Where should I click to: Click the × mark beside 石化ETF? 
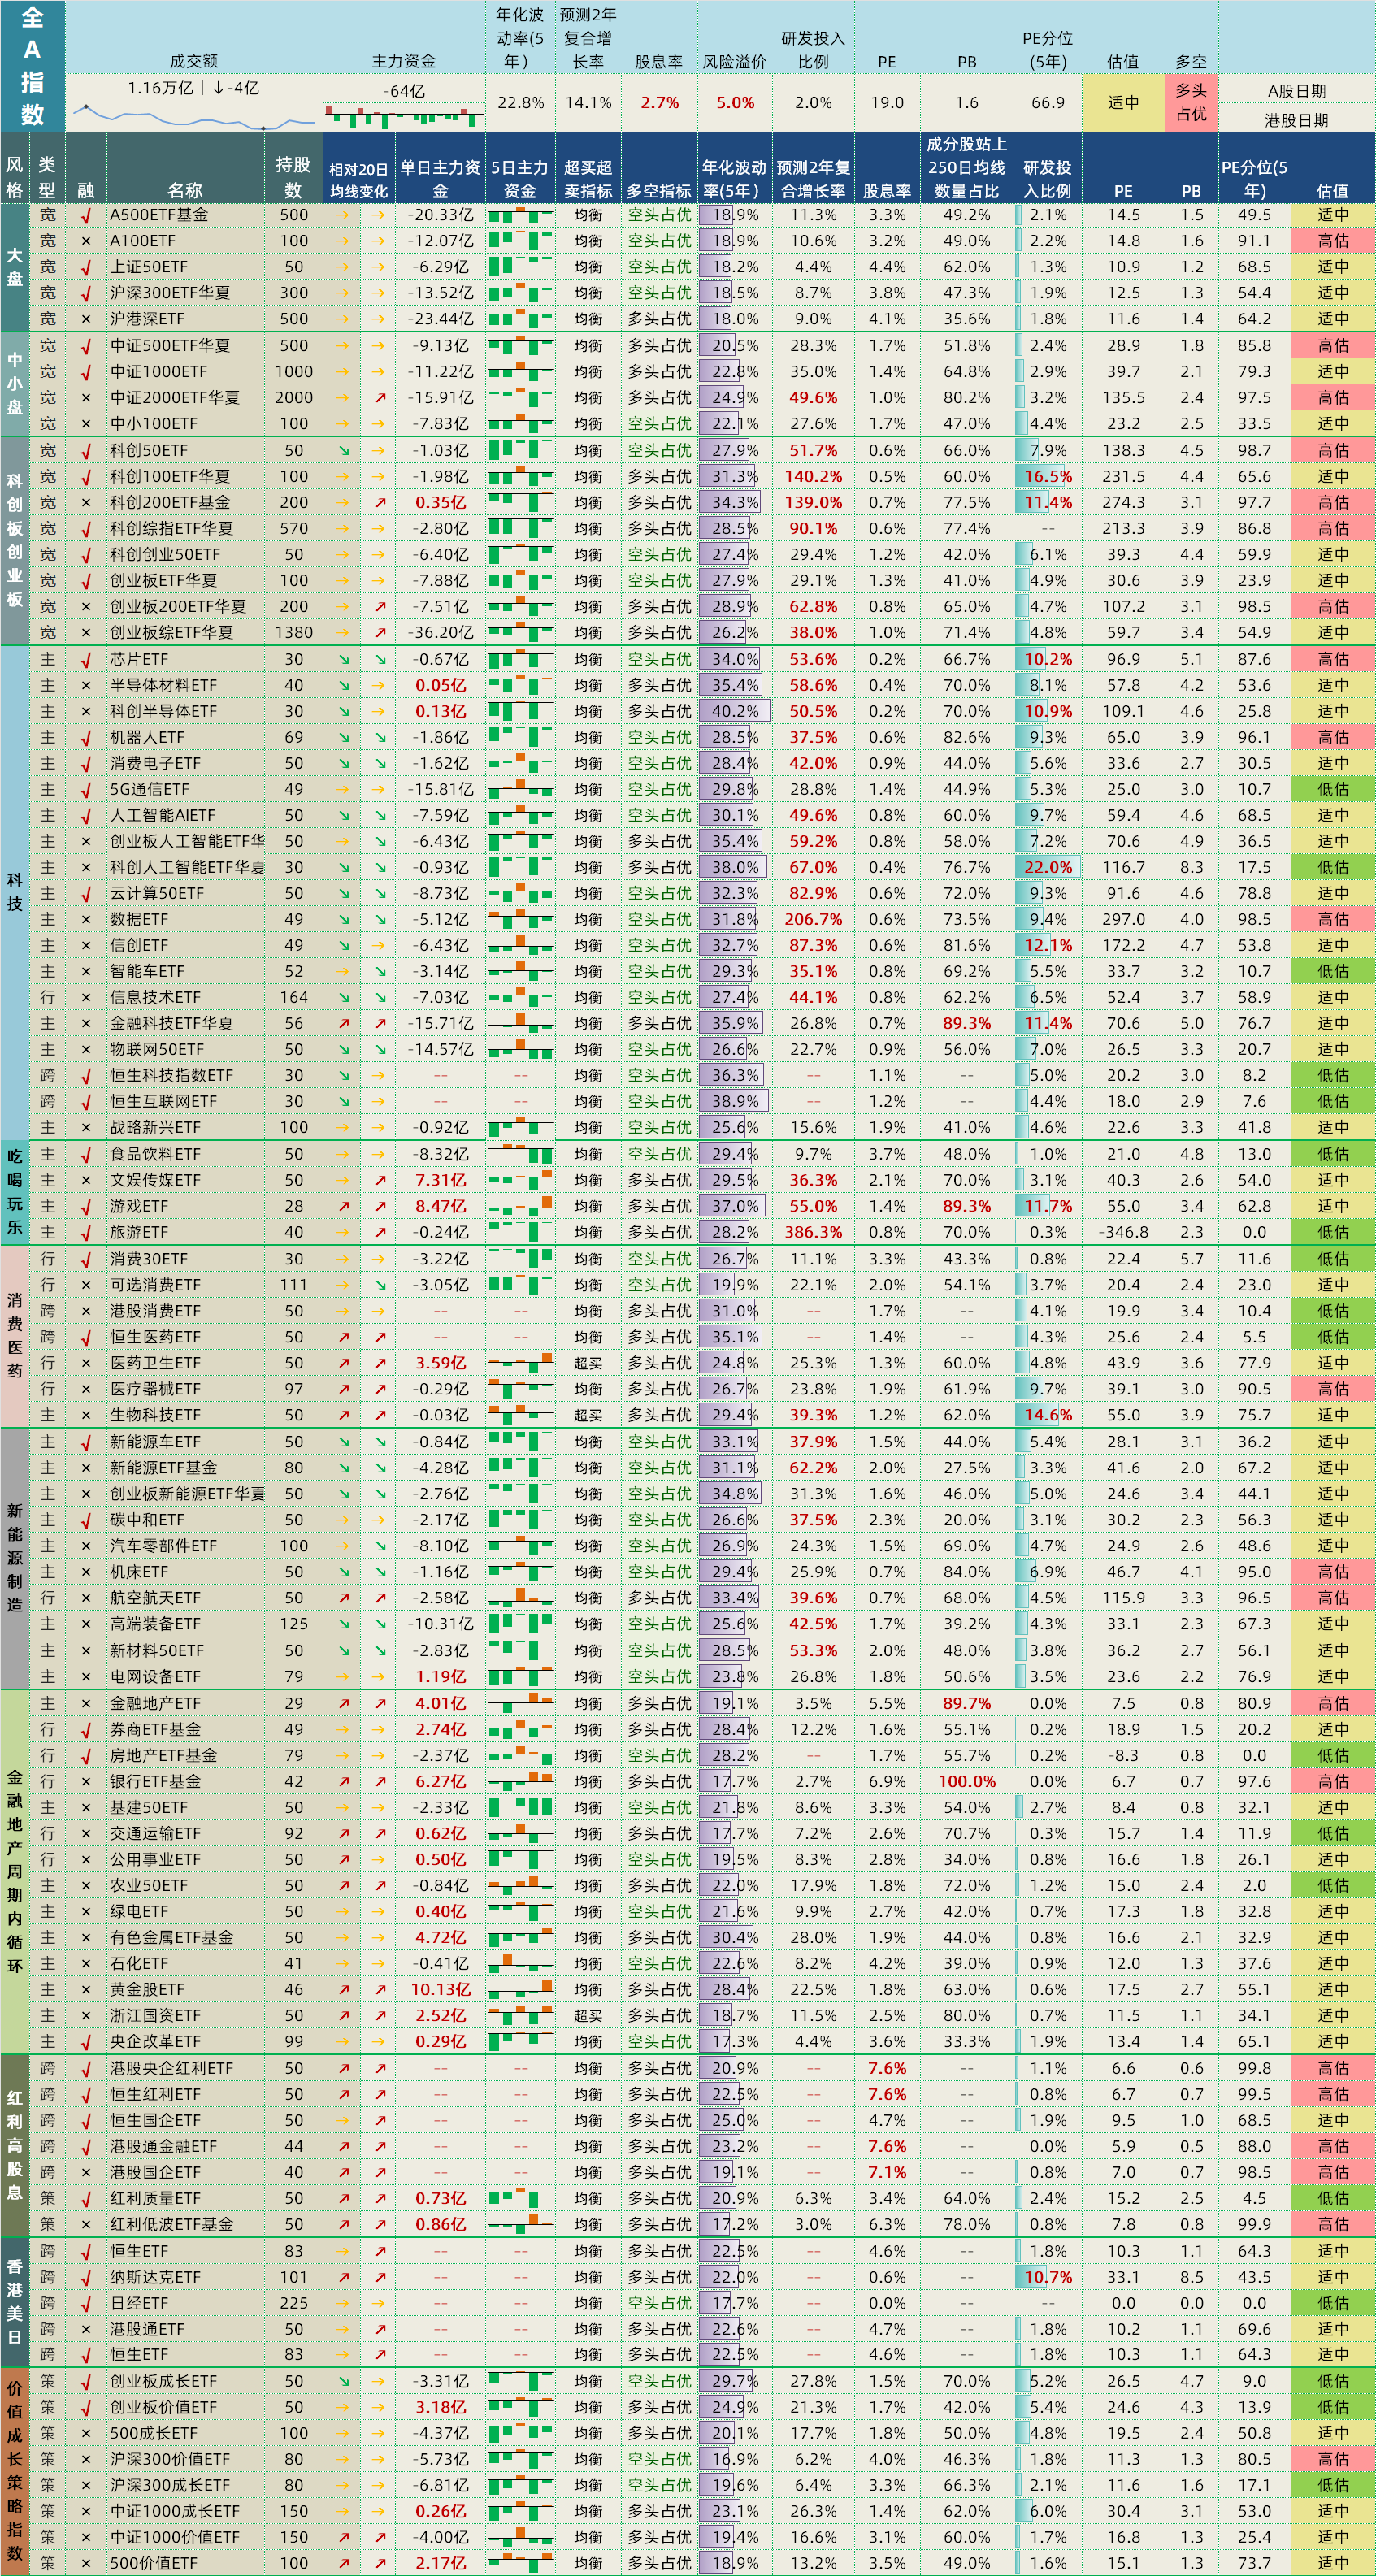(86, 1964)
